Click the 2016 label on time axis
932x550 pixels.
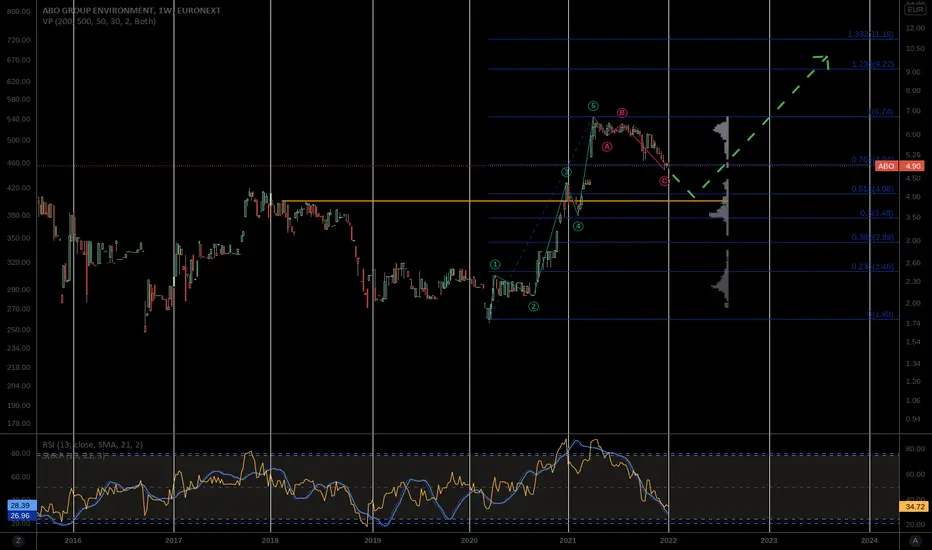[x=73, y=540]
